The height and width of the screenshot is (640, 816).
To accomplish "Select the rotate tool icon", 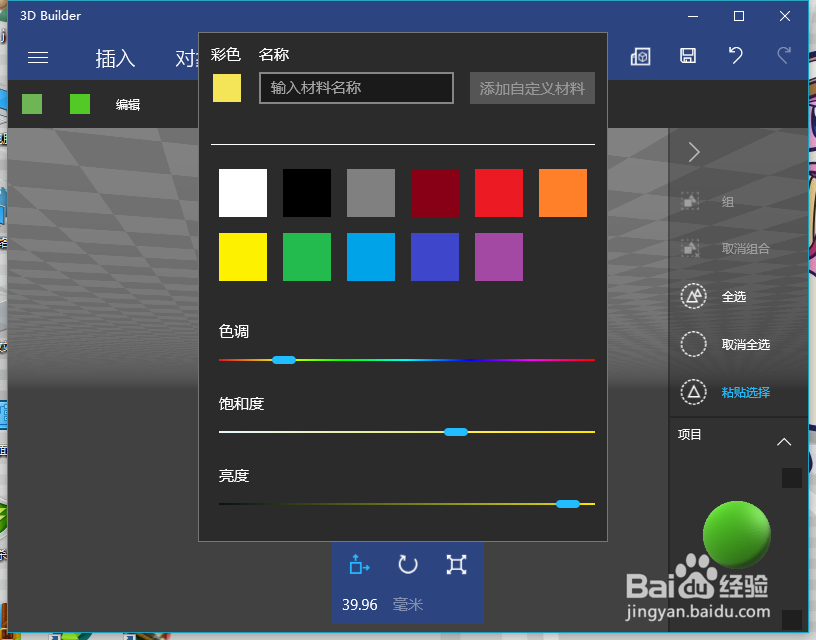I will 407,565.
